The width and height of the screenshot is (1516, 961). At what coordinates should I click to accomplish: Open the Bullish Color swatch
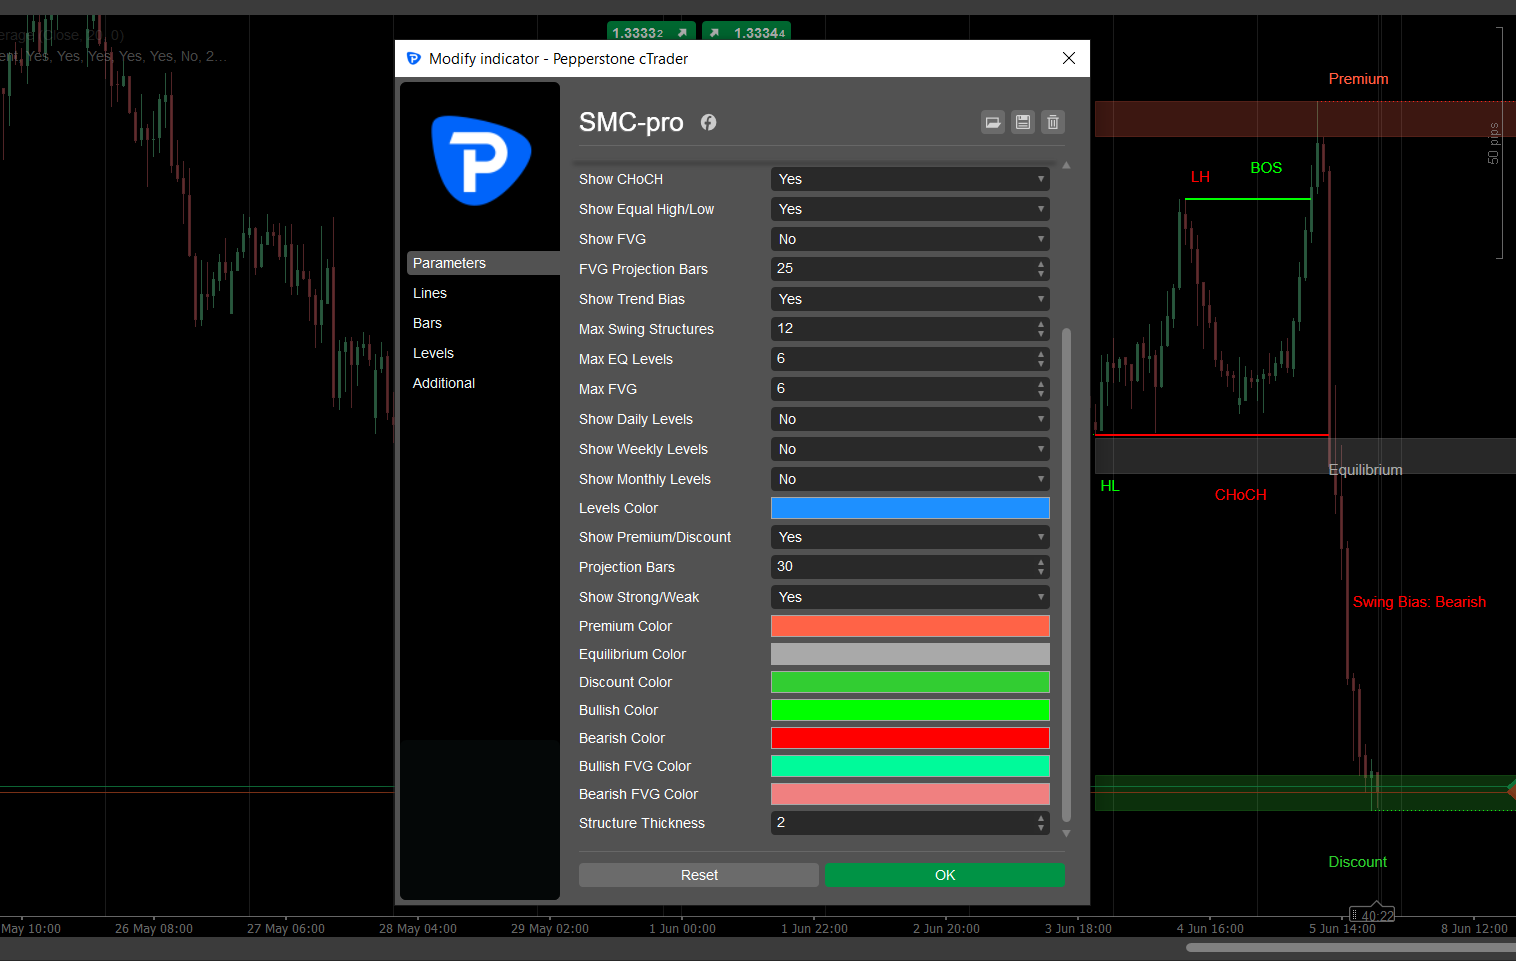[x=910, y=710]
